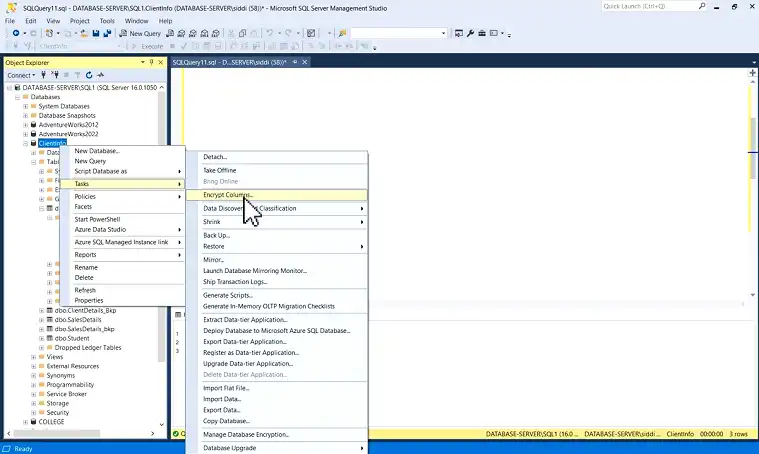The height and width of the screenshot is (454, 759).
Task: Expand the Database Snapshots folder node
Action: [26, 116]
